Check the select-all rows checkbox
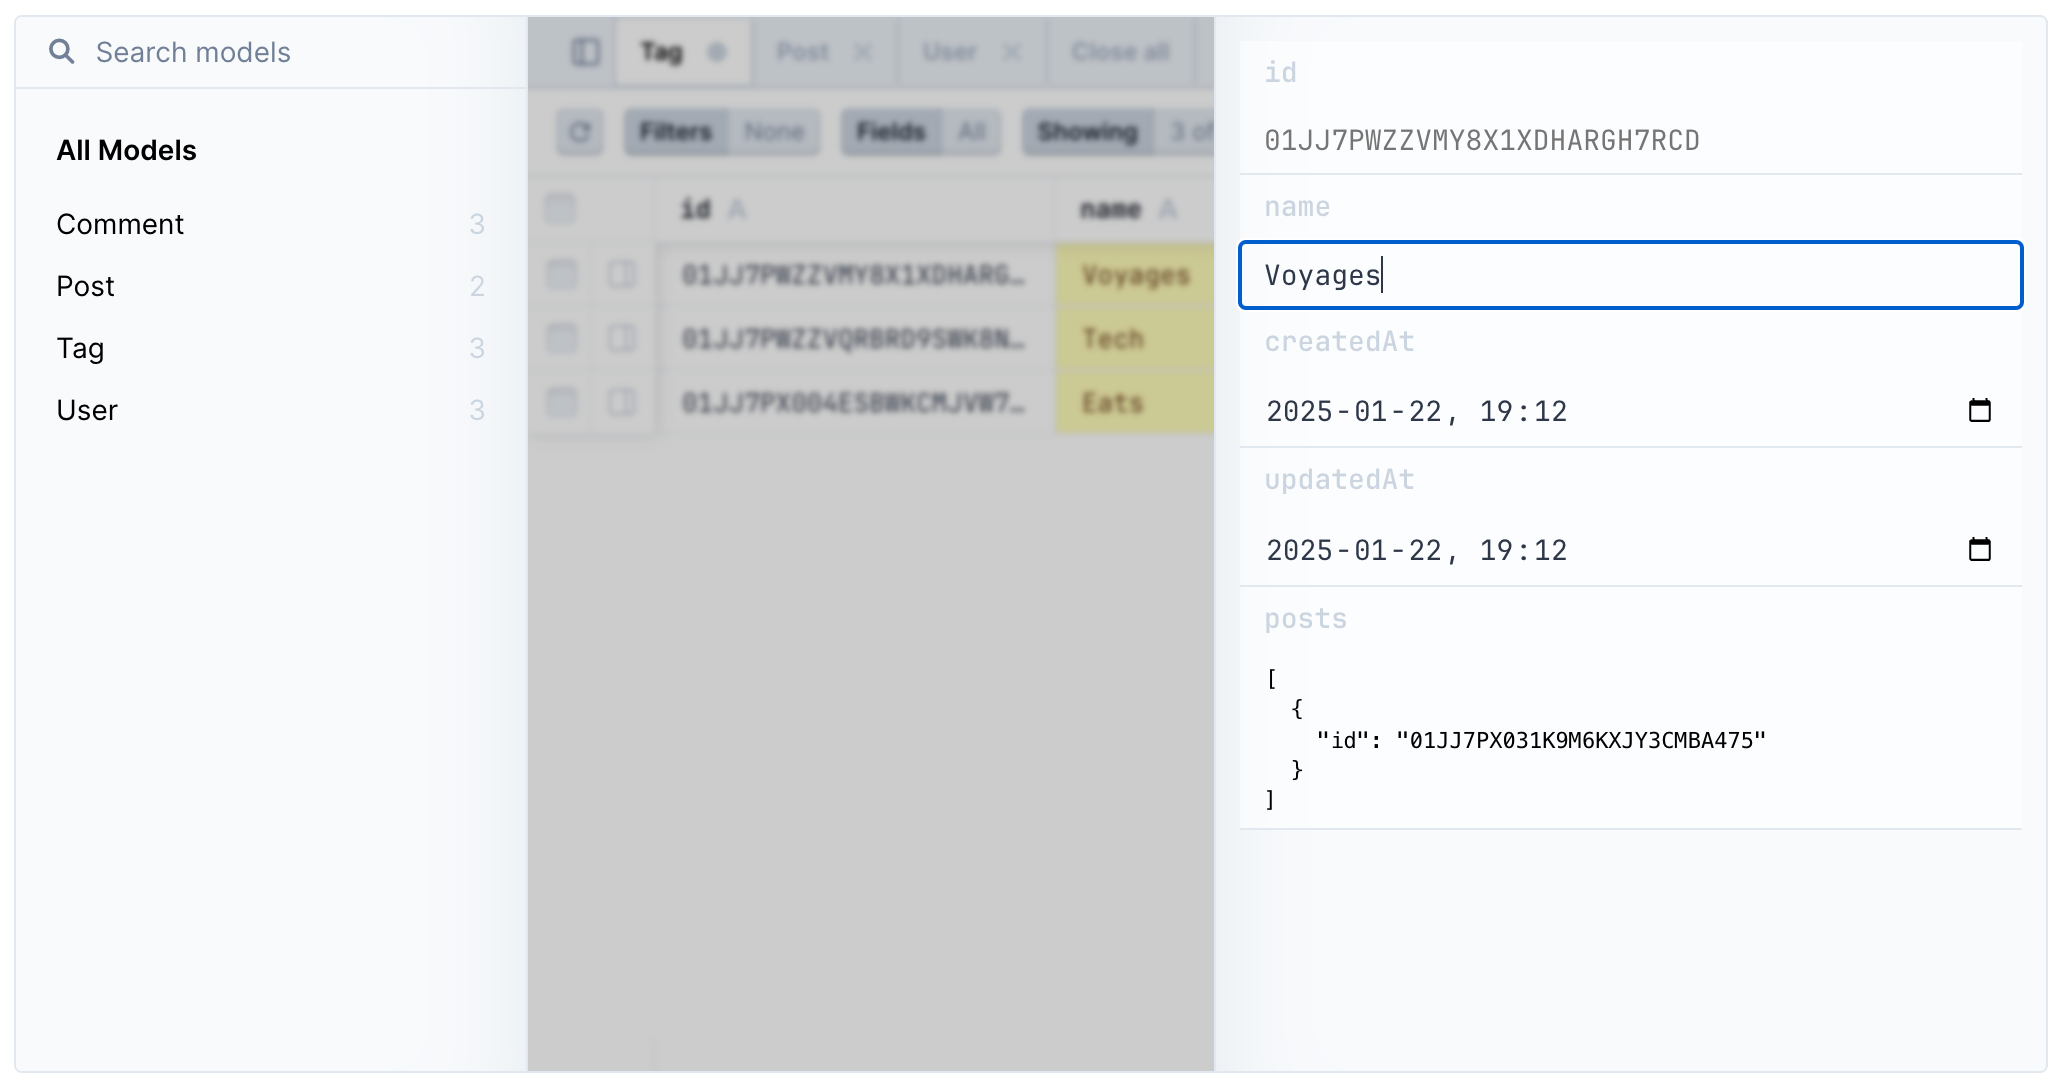 (x=560, y=209)
